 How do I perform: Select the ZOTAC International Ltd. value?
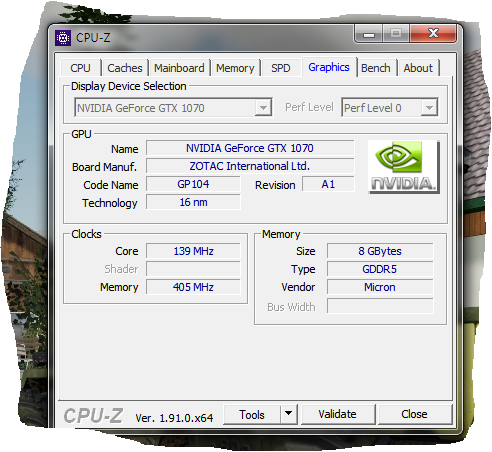250,166
